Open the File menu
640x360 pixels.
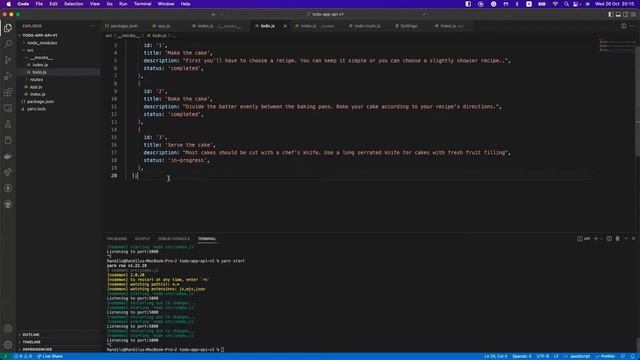pos(39,4)
